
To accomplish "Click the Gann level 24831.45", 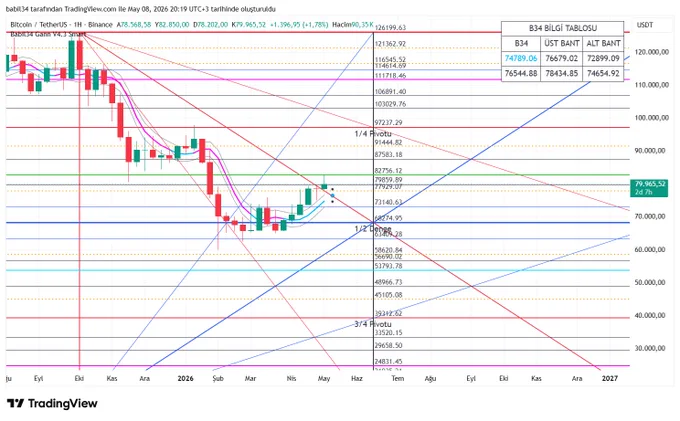I will coord(389,361).
